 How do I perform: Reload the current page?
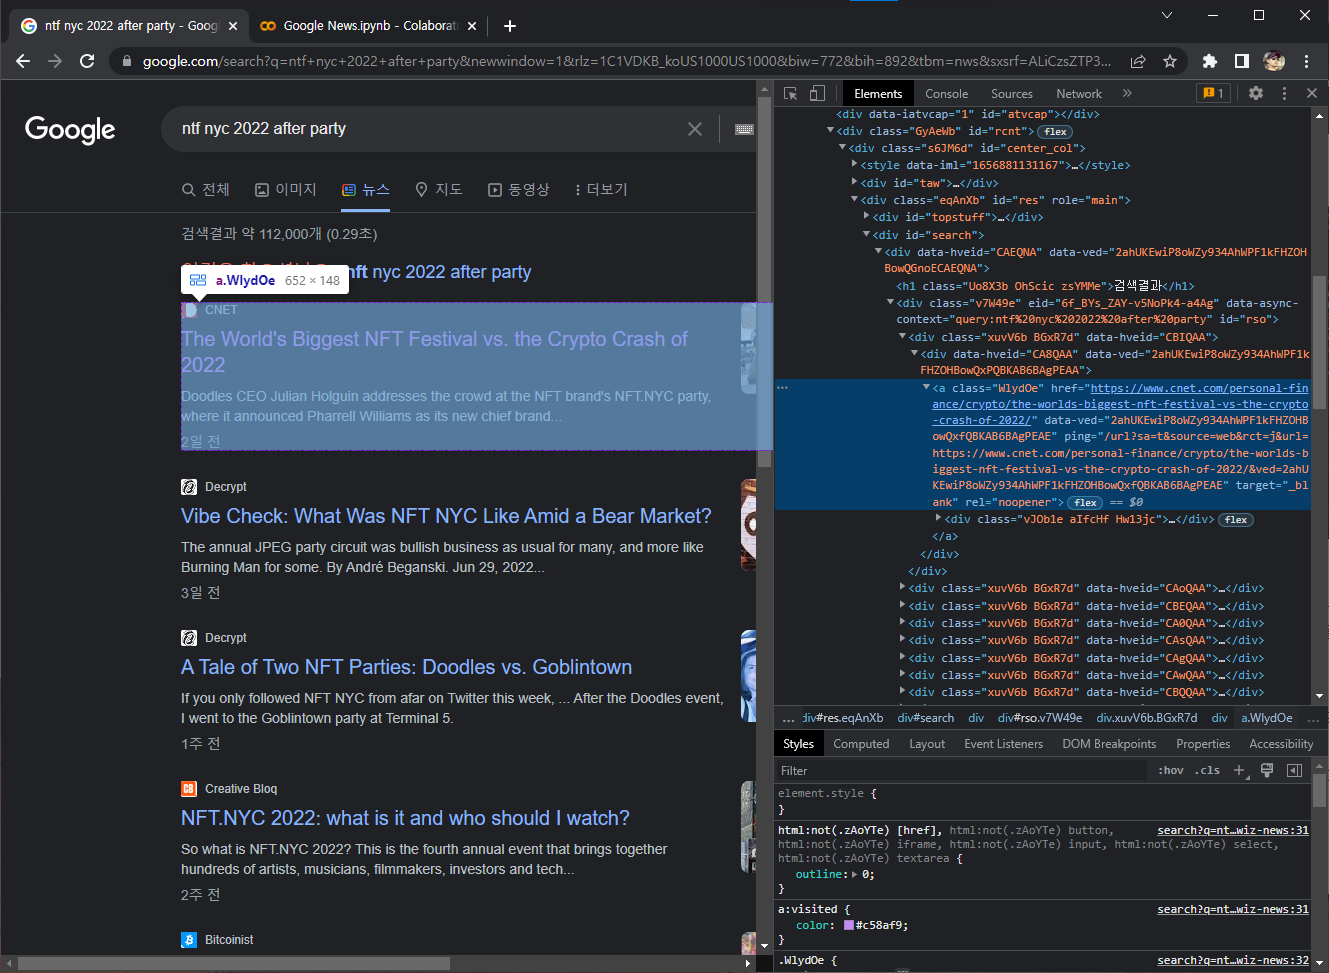coord(87,61)
